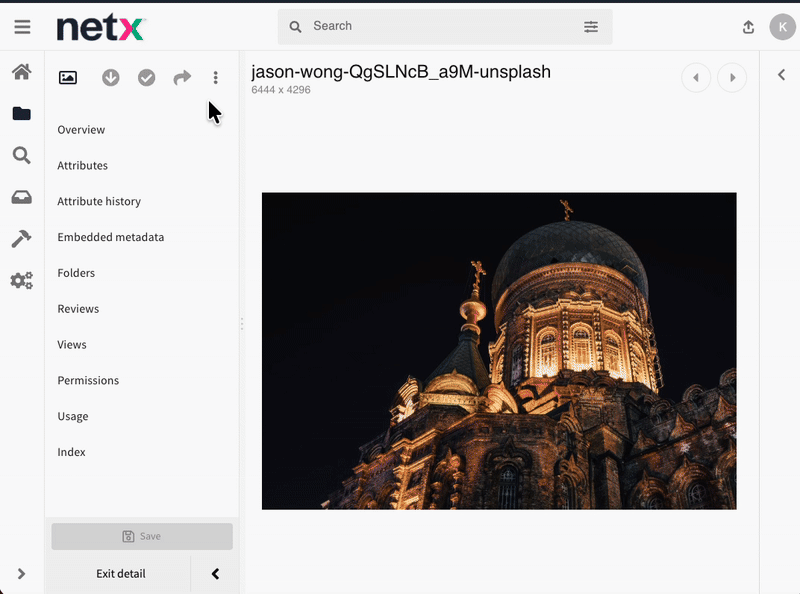
Task: Open the hammer tools icon in sidebar
Action: click(21, 238)
